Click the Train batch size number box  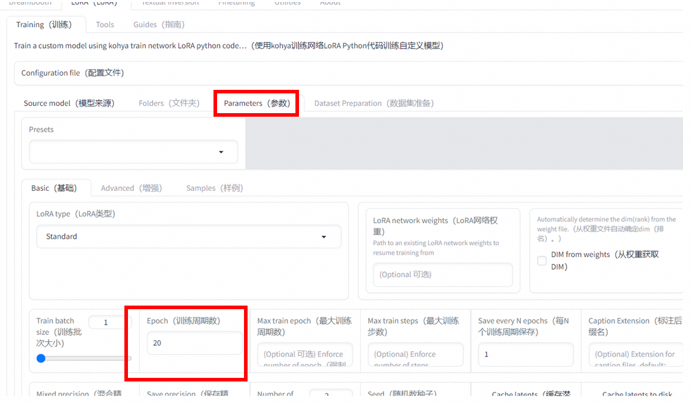coord(108,323)
